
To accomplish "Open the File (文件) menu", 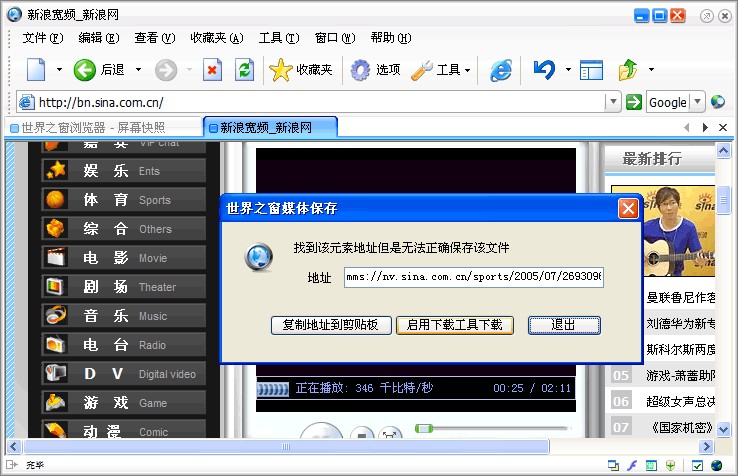I will point(43,38).
